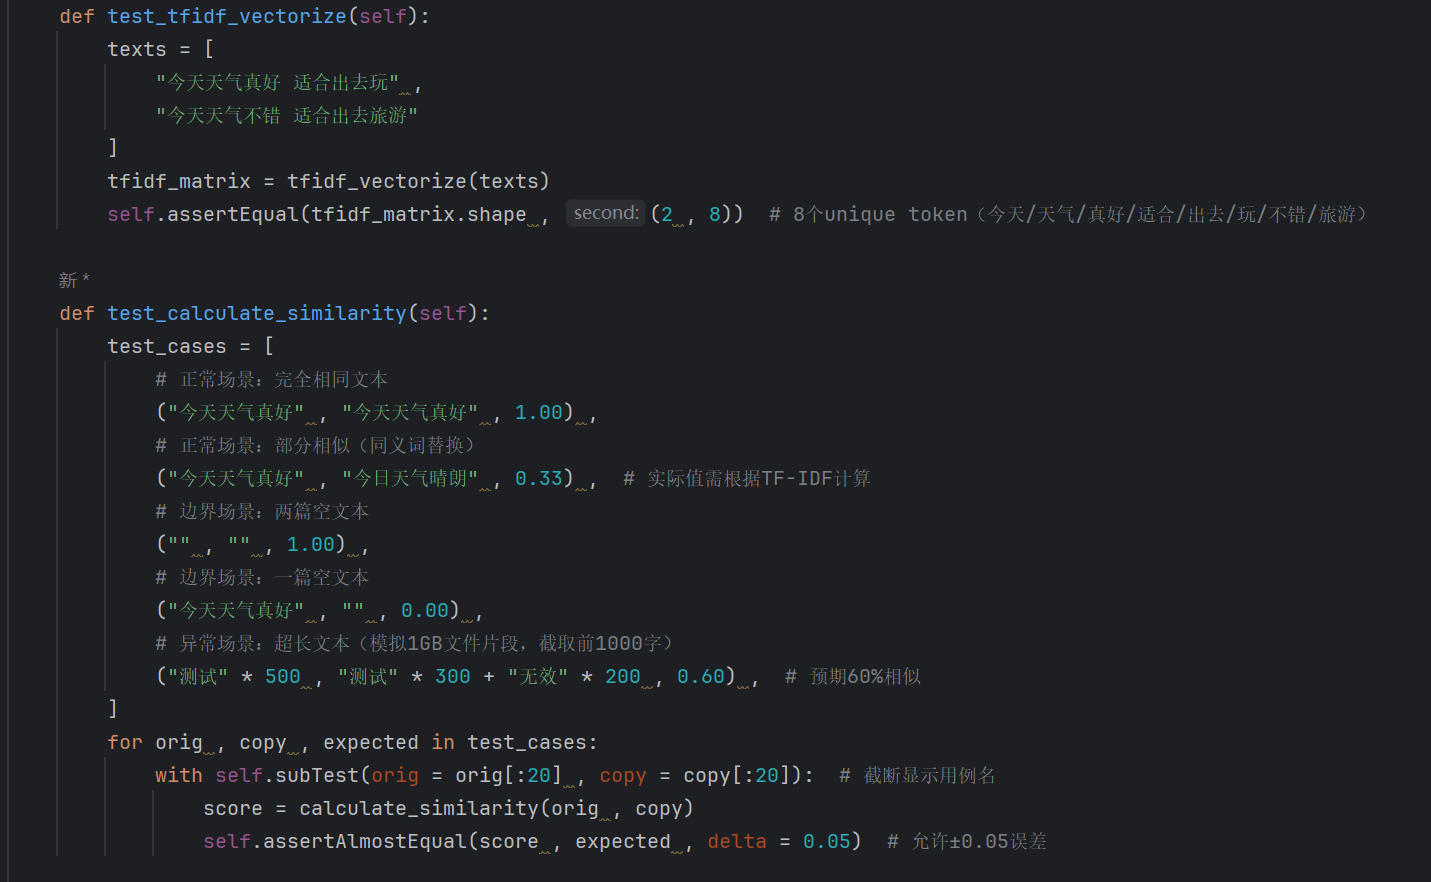Click the "with" keyword
Screen dimensions: 1431x882
[179, 775]
